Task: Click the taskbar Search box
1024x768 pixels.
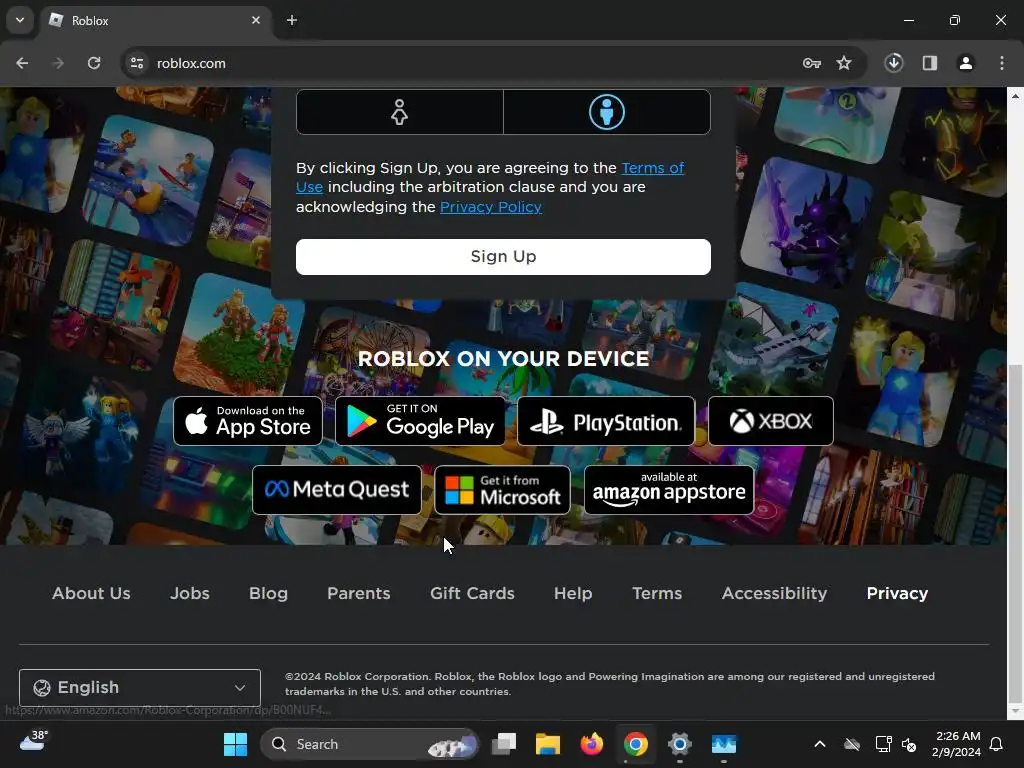Action: coord(370,744)
